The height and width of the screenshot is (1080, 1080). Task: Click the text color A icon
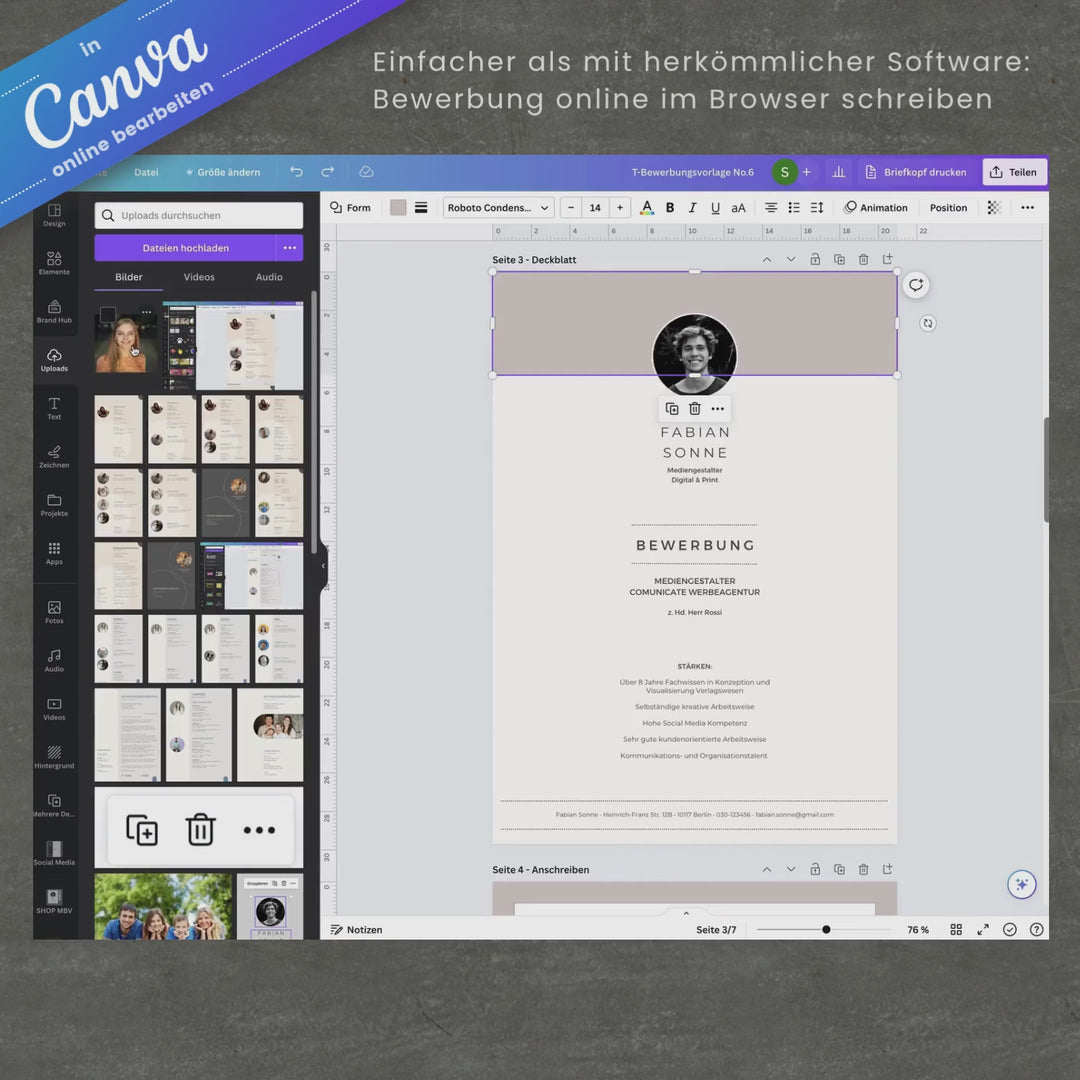pyautogui.click(x=647, y=207)
